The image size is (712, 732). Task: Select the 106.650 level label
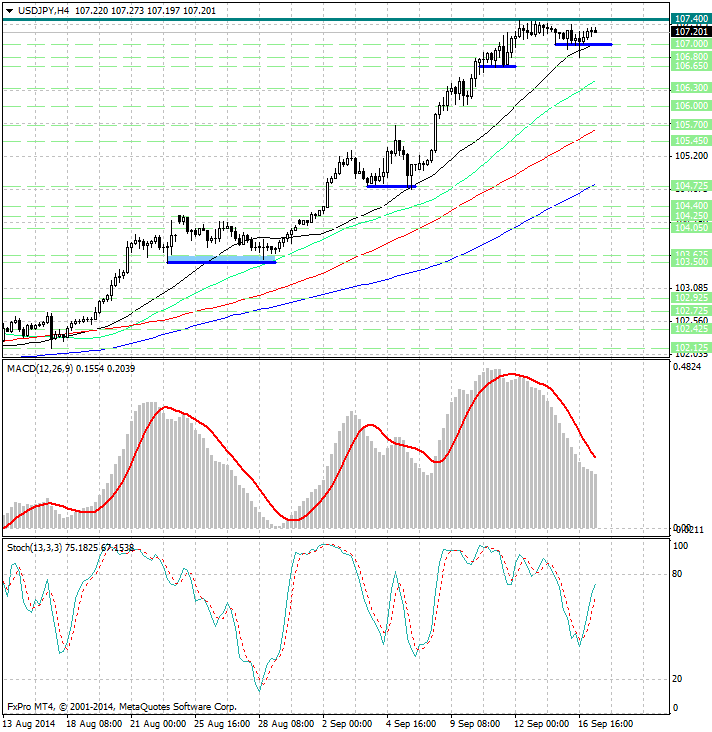(691, 66)
